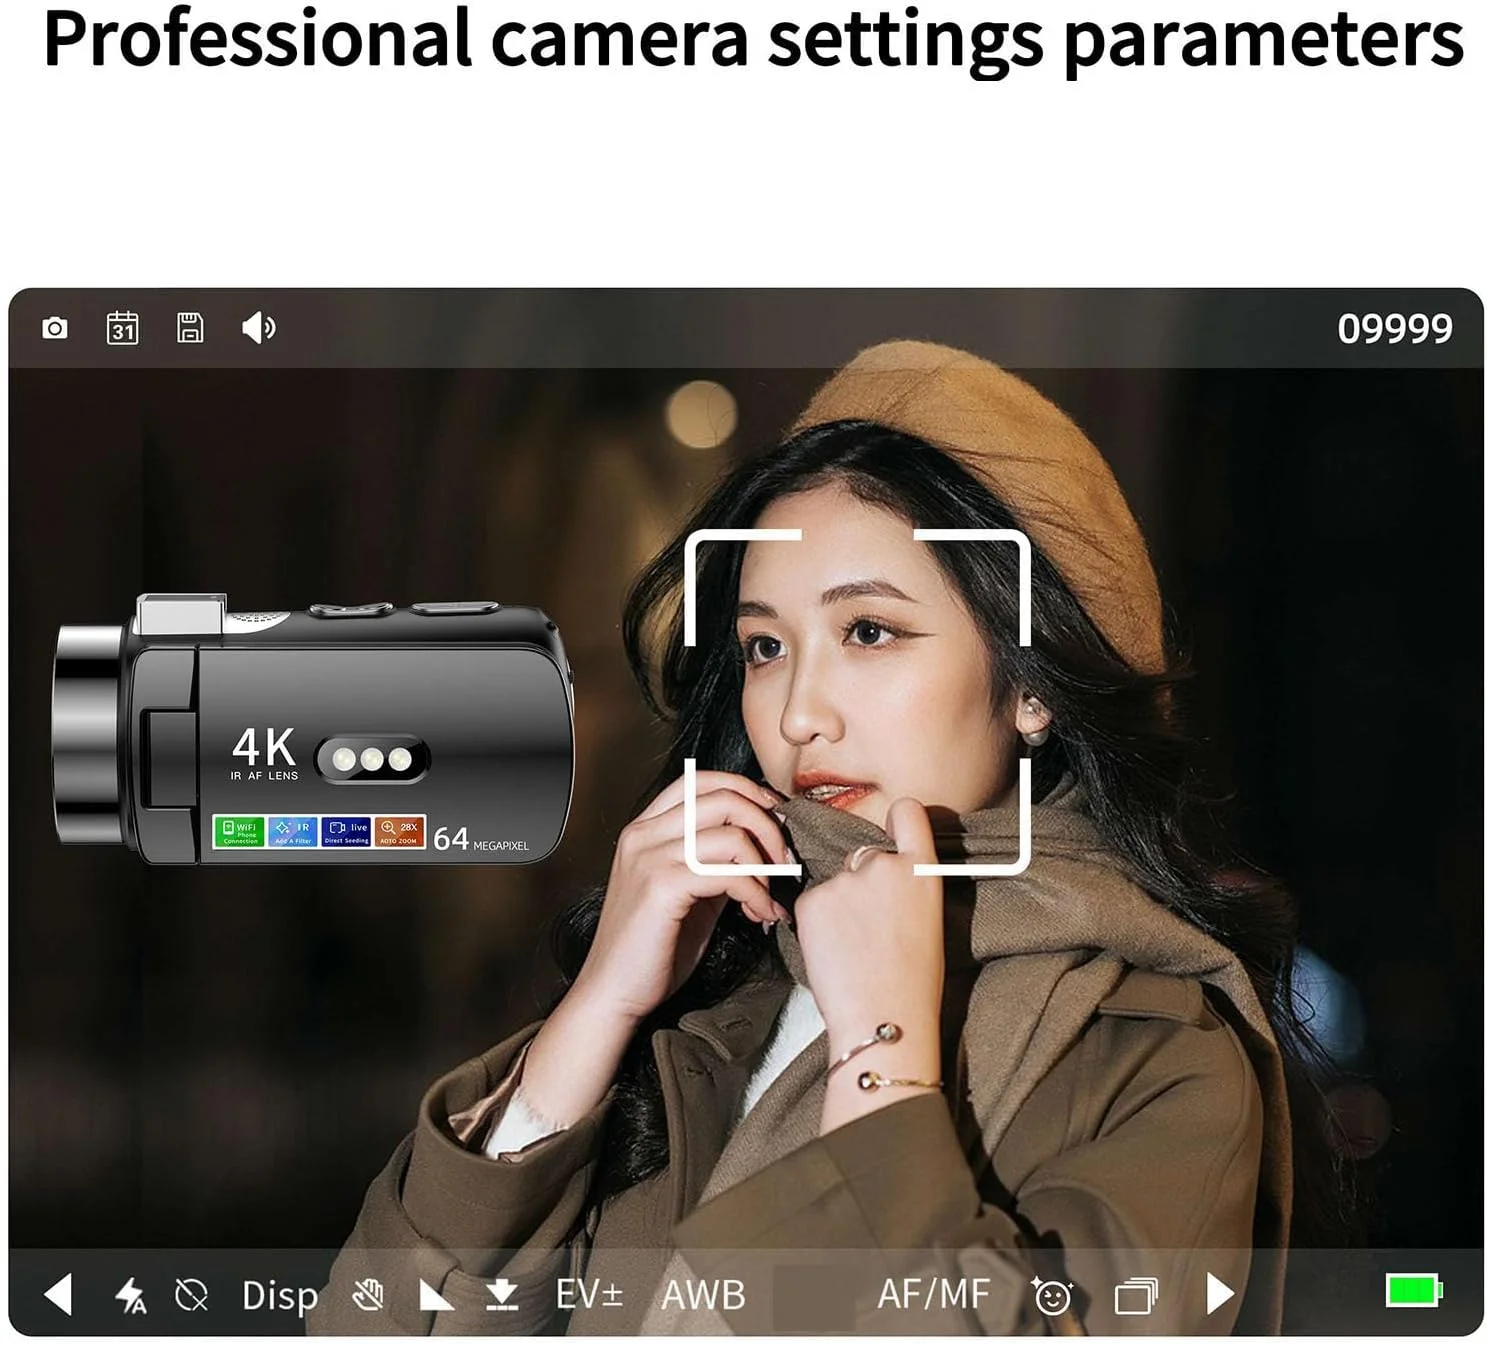Click the right arrow in the bottom bar
1487x1345 pixels.
tap(1219, 1294)
